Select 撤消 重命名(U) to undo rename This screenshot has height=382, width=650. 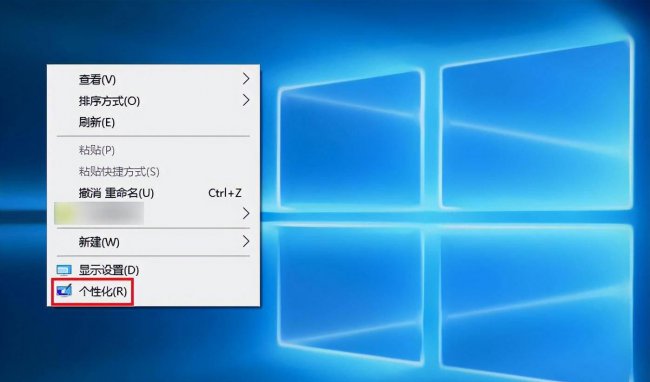click(153, 193)
